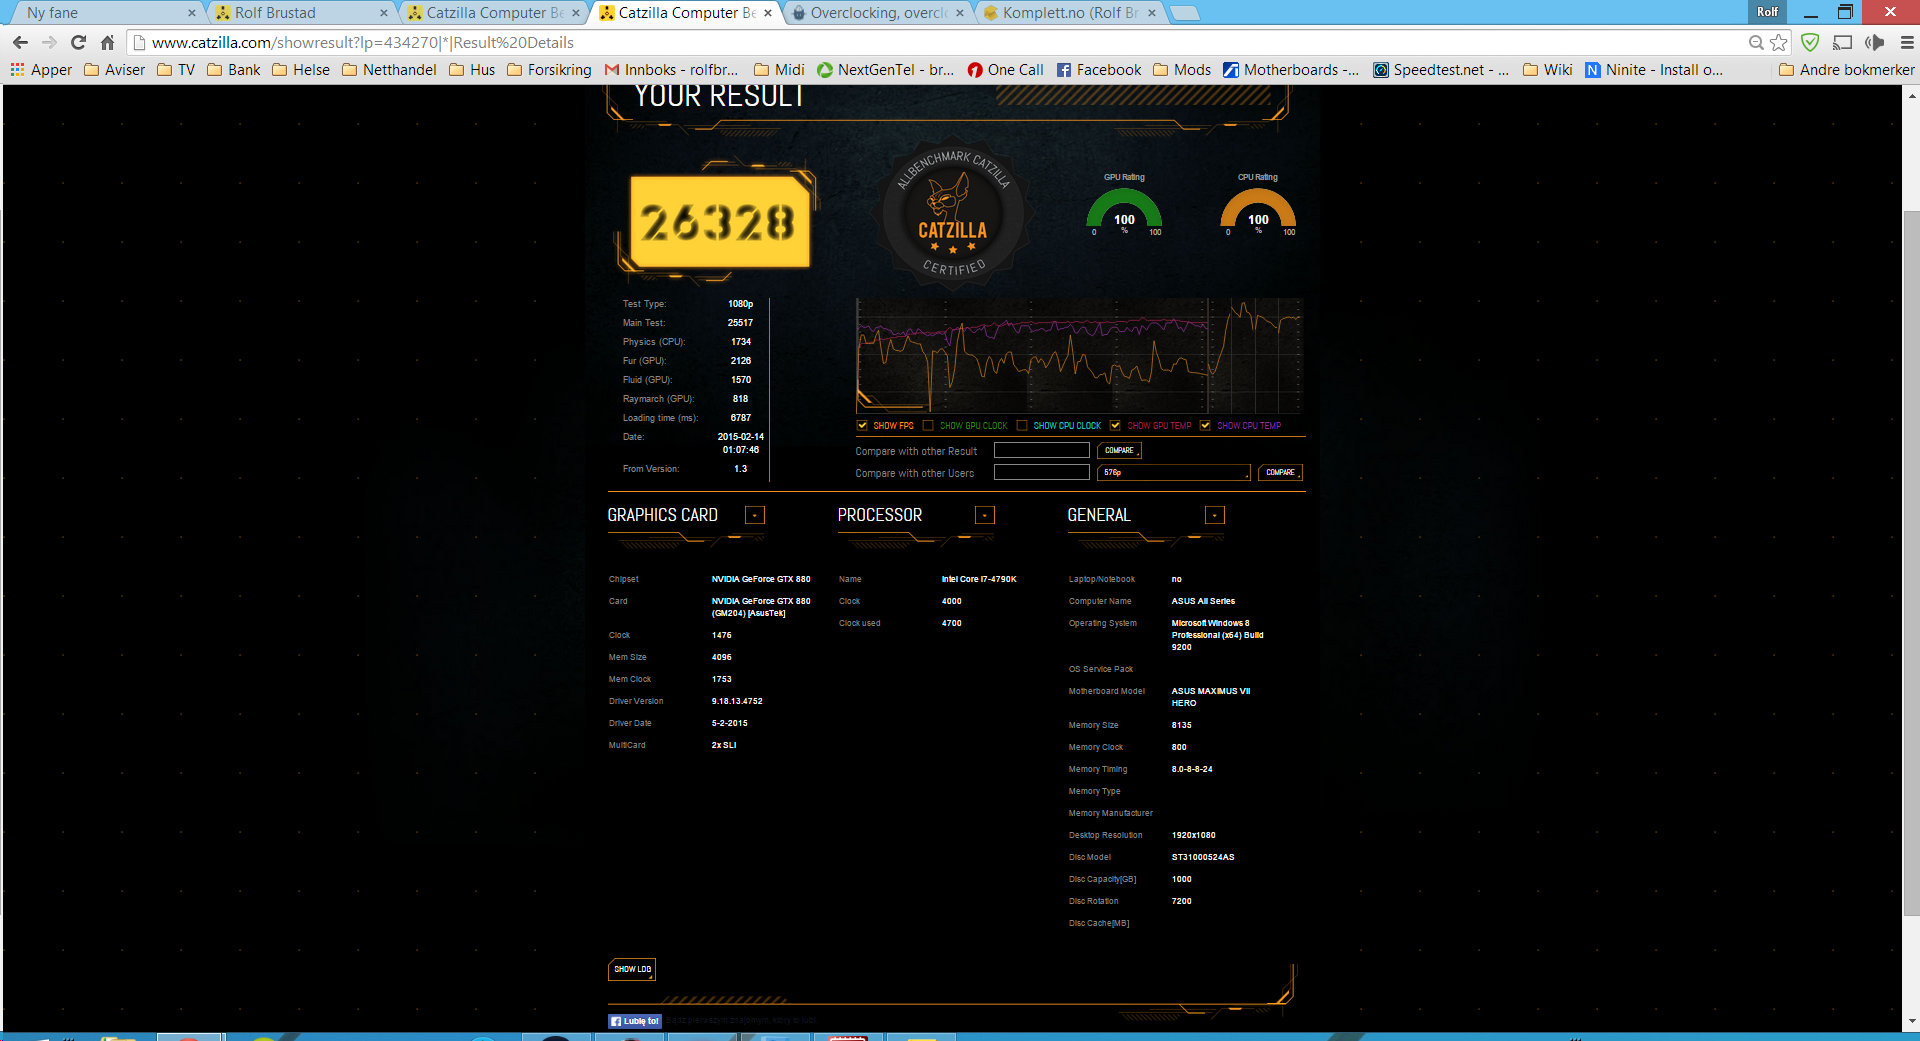Click the Facebook 'Lubię to' like button
This screenshot has height=1041, width=1920.
point(635,1021)
